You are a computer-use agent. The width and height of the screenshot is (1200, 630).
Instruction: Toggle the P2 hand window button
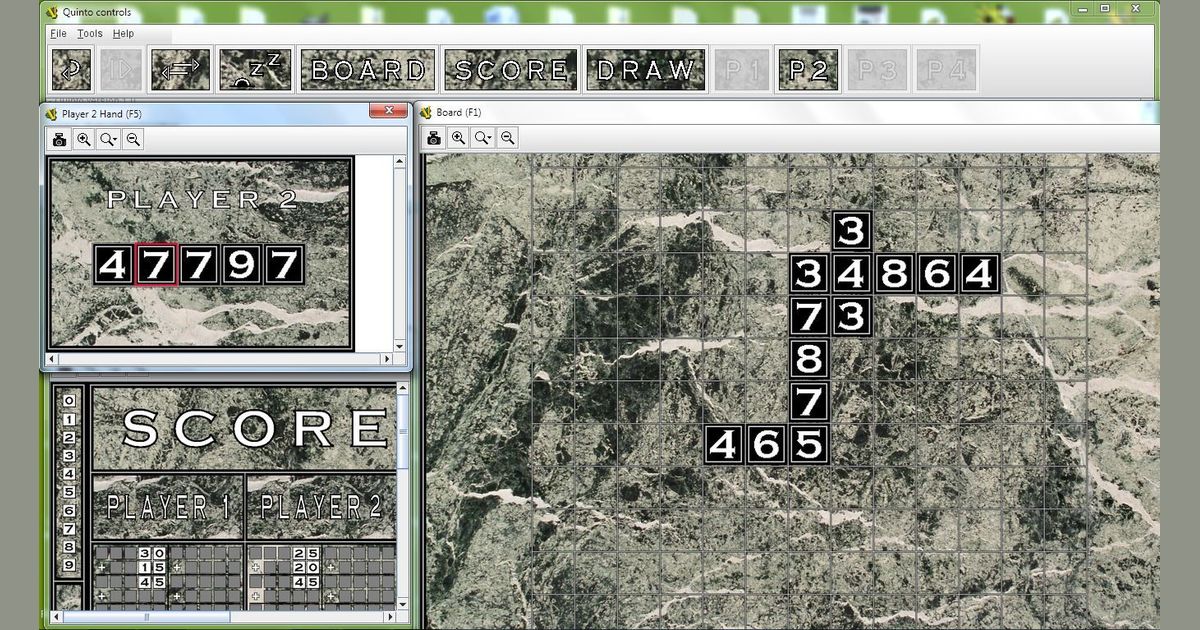[807, 70]
